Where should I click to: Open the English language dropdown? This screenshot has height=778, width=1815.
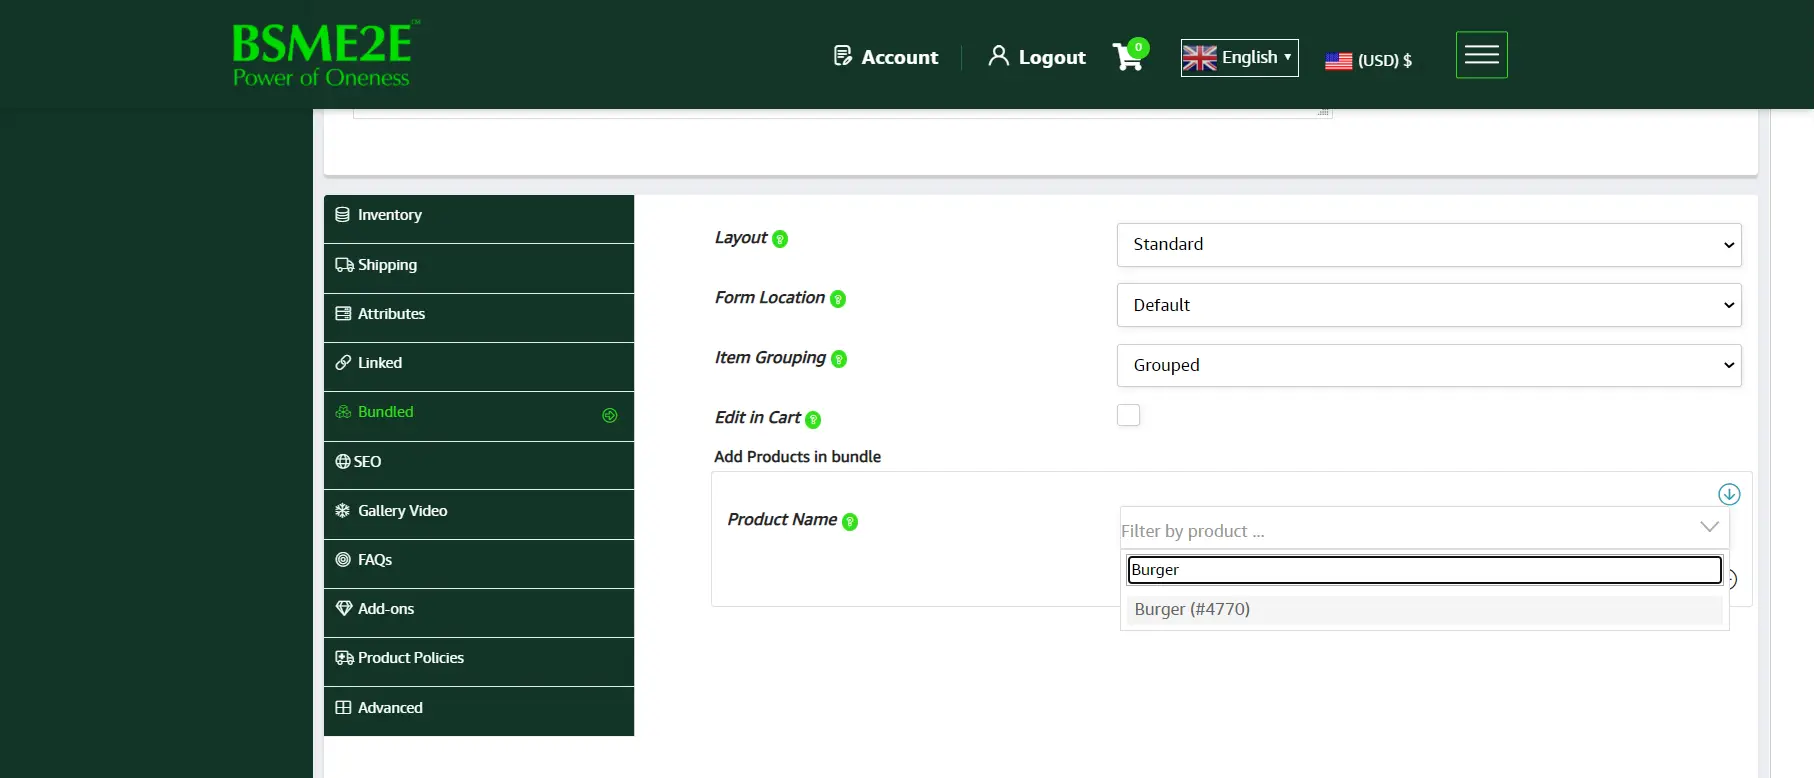click(1239, 58)
